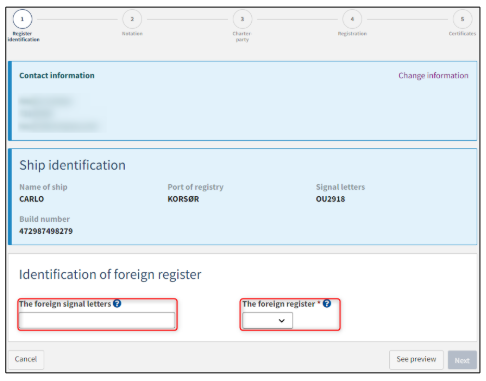Go to step 3 Charter party circle

click(x=242, y=19)
